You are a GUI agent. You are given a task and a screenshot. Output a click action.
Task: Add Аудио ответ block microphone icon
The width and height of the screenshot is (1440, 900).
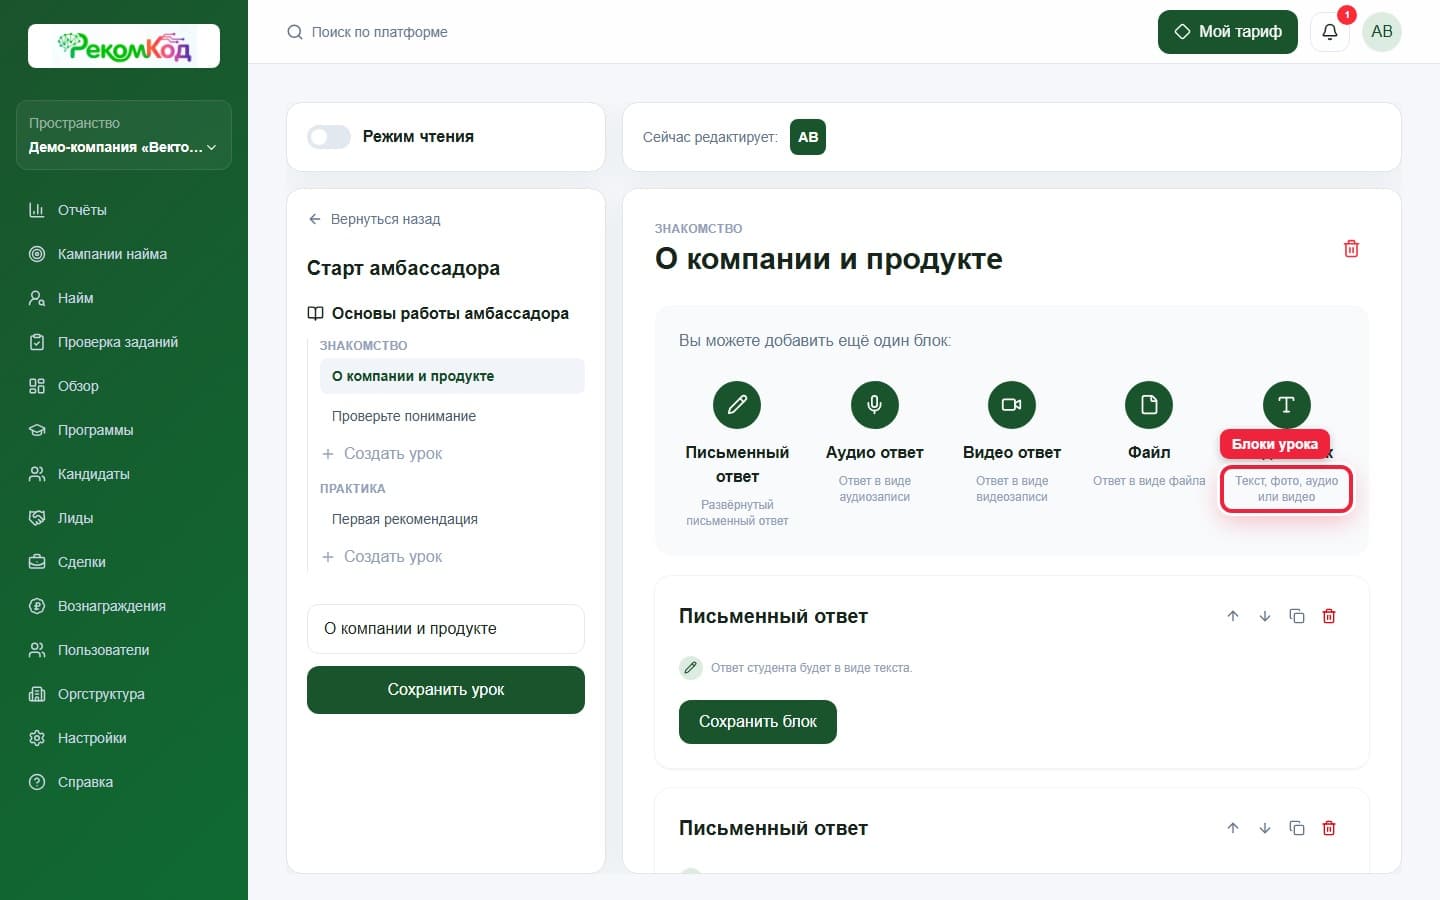coord(875,405)
